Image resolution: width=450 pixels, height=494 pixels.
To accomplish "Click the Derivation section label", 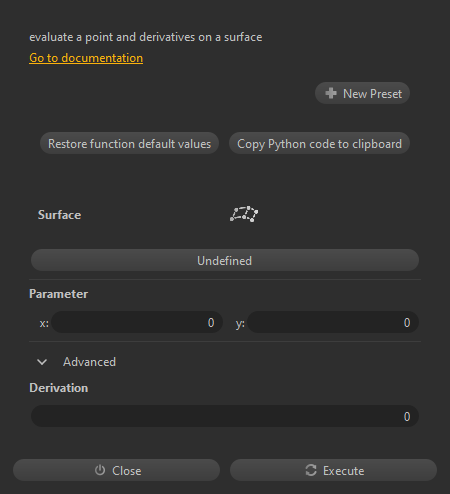I will pos(58,388).
